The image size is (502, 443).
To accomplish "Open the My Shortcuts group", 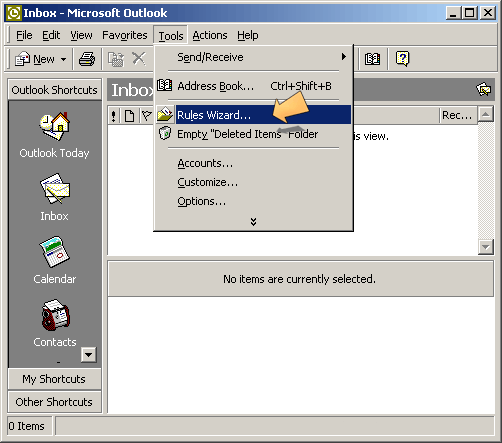I will coord(54,379).
